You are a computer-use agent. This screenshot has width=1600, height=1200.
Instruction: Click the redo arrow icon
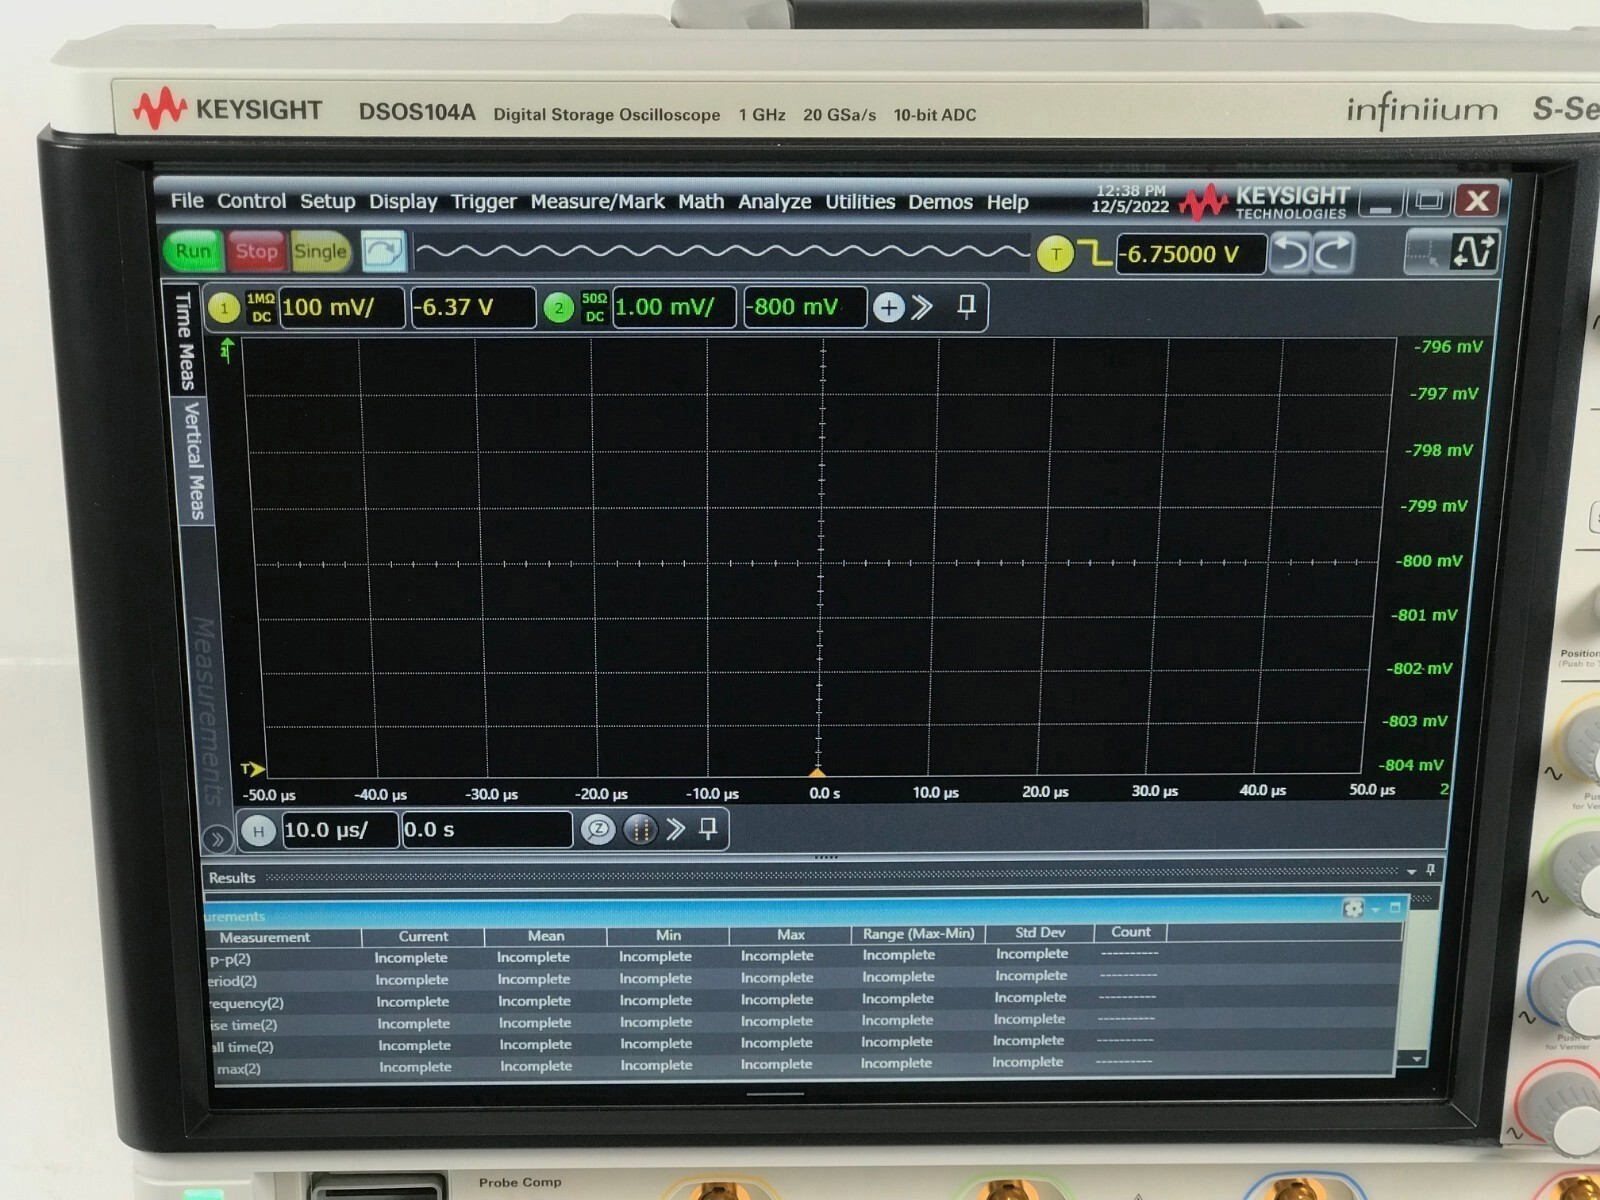(x=1334, y=253)
